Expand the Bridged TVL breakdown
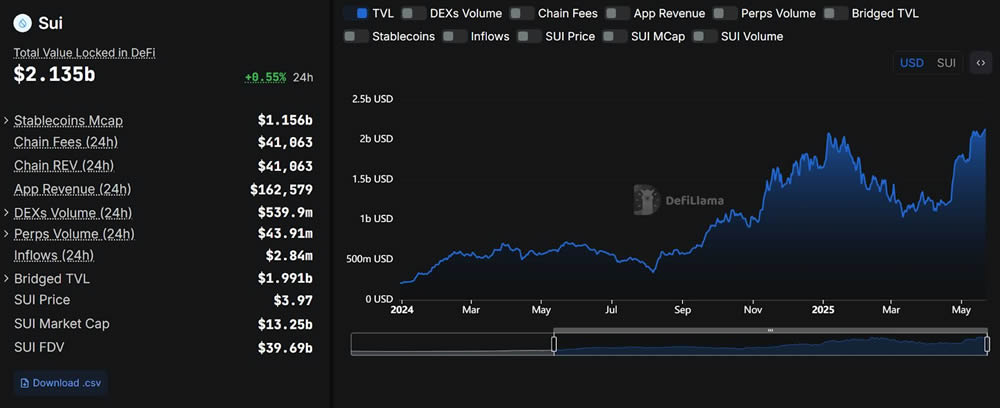 pyautogui.click(x=7, y=279)
